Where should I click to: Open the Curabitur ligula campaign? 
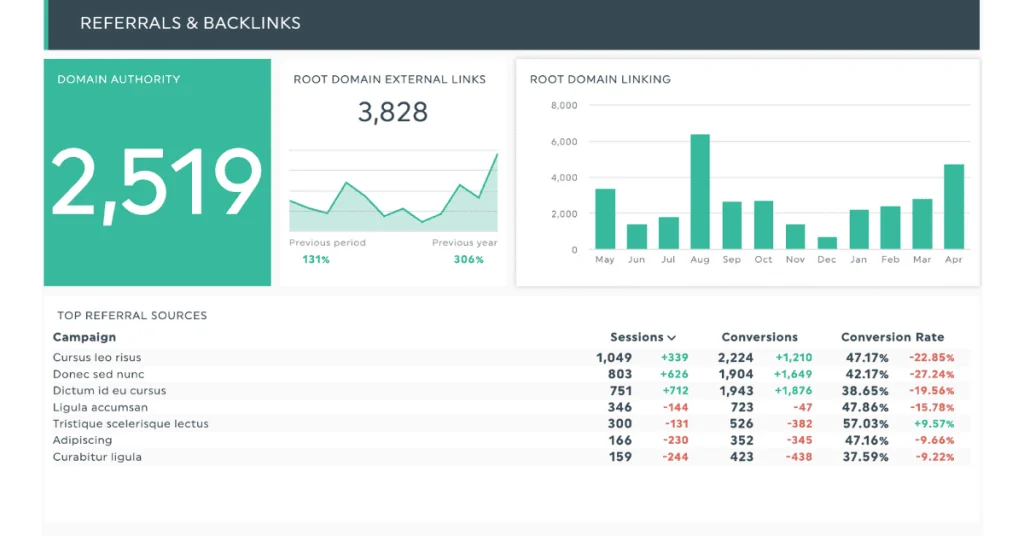pyautogui.click(x=97, y=457)
